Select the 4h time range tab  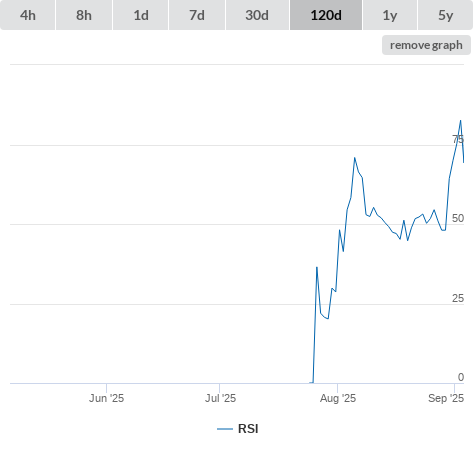pos(28,15)
